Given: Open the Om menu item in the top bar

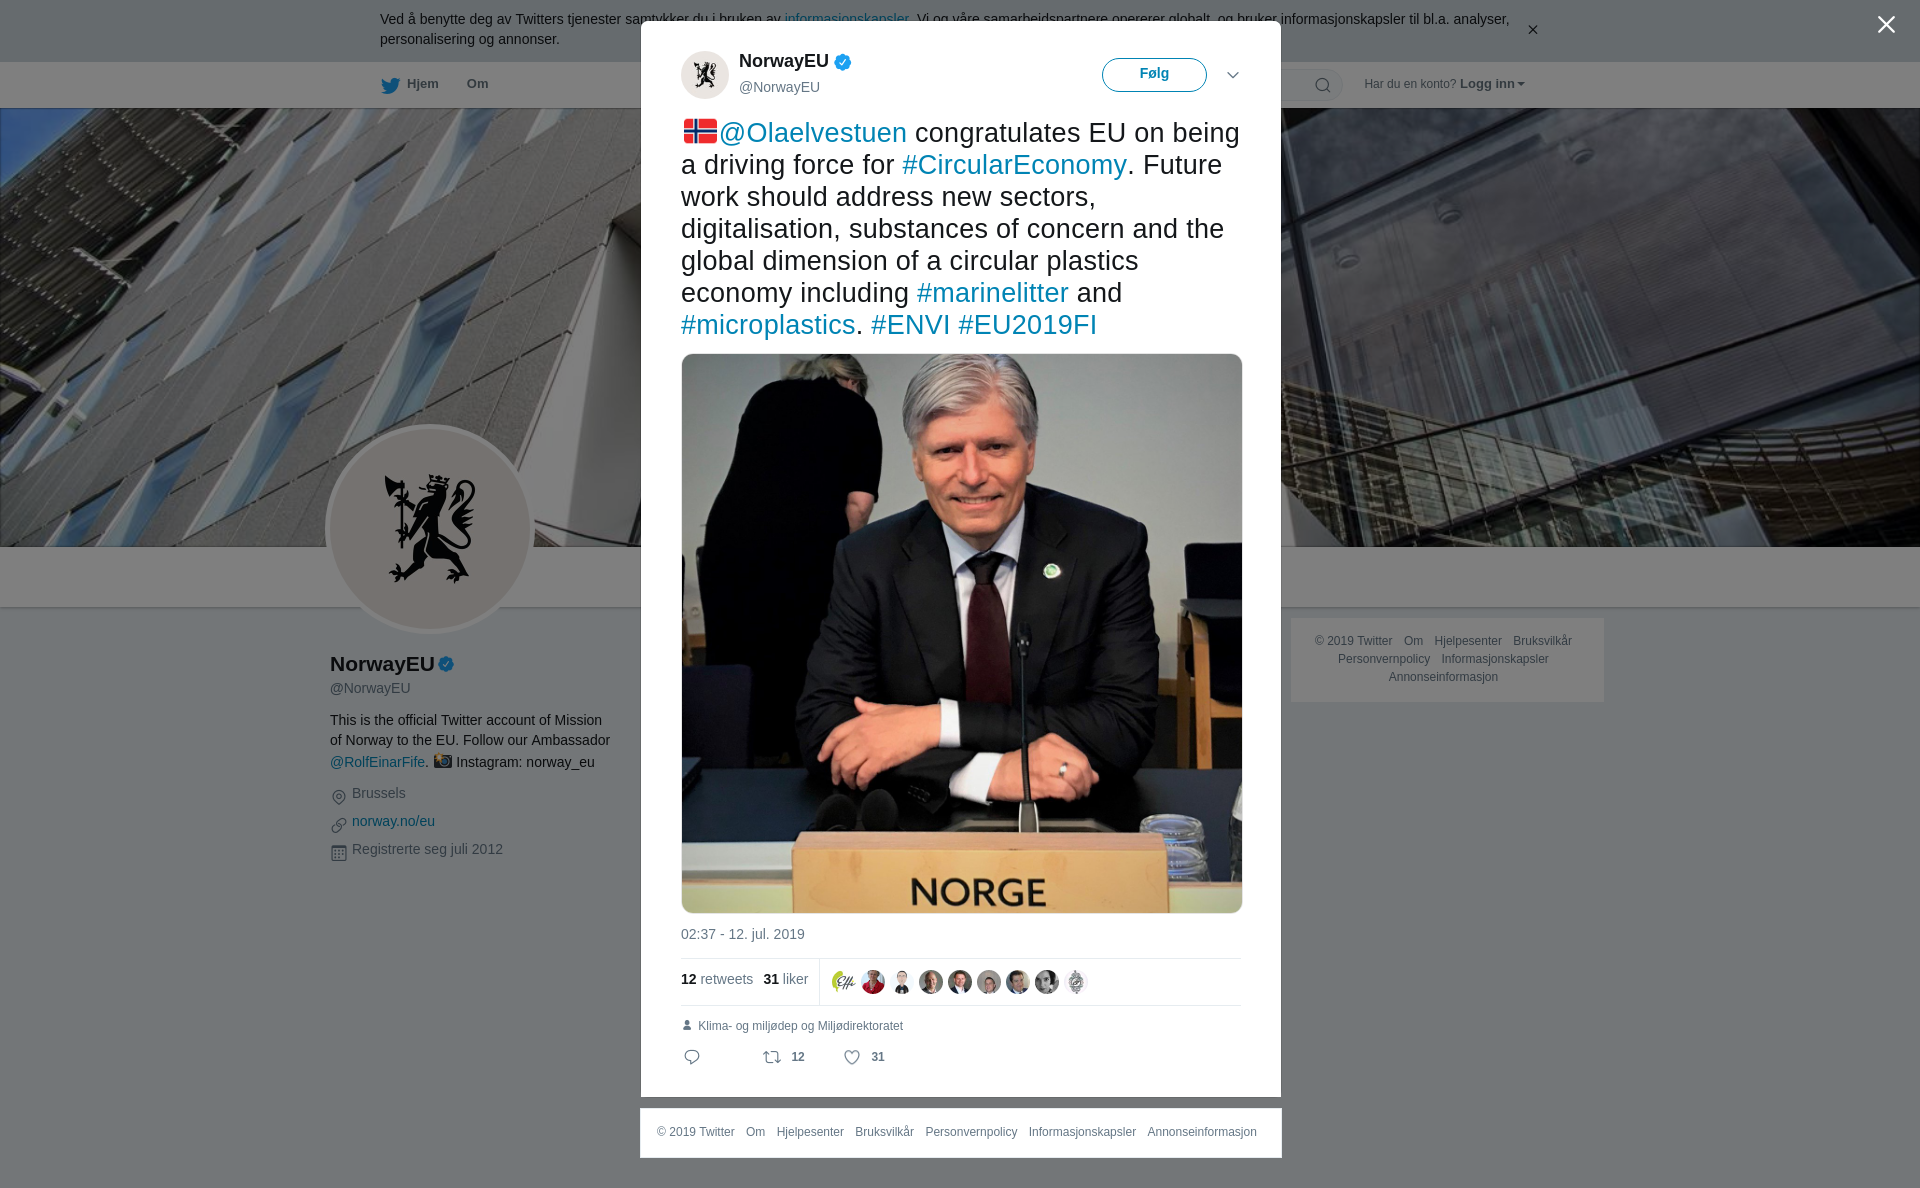Looking at the screenshot, I should 477,84.
